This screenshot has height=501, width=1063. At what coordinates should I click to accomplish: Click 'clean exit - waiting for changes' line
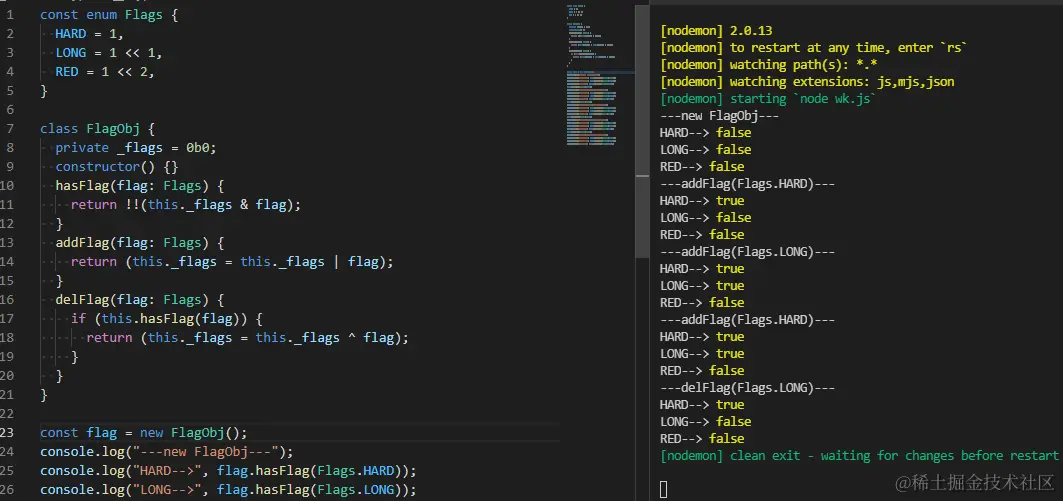pyautogui.click(x=859, y=455)
